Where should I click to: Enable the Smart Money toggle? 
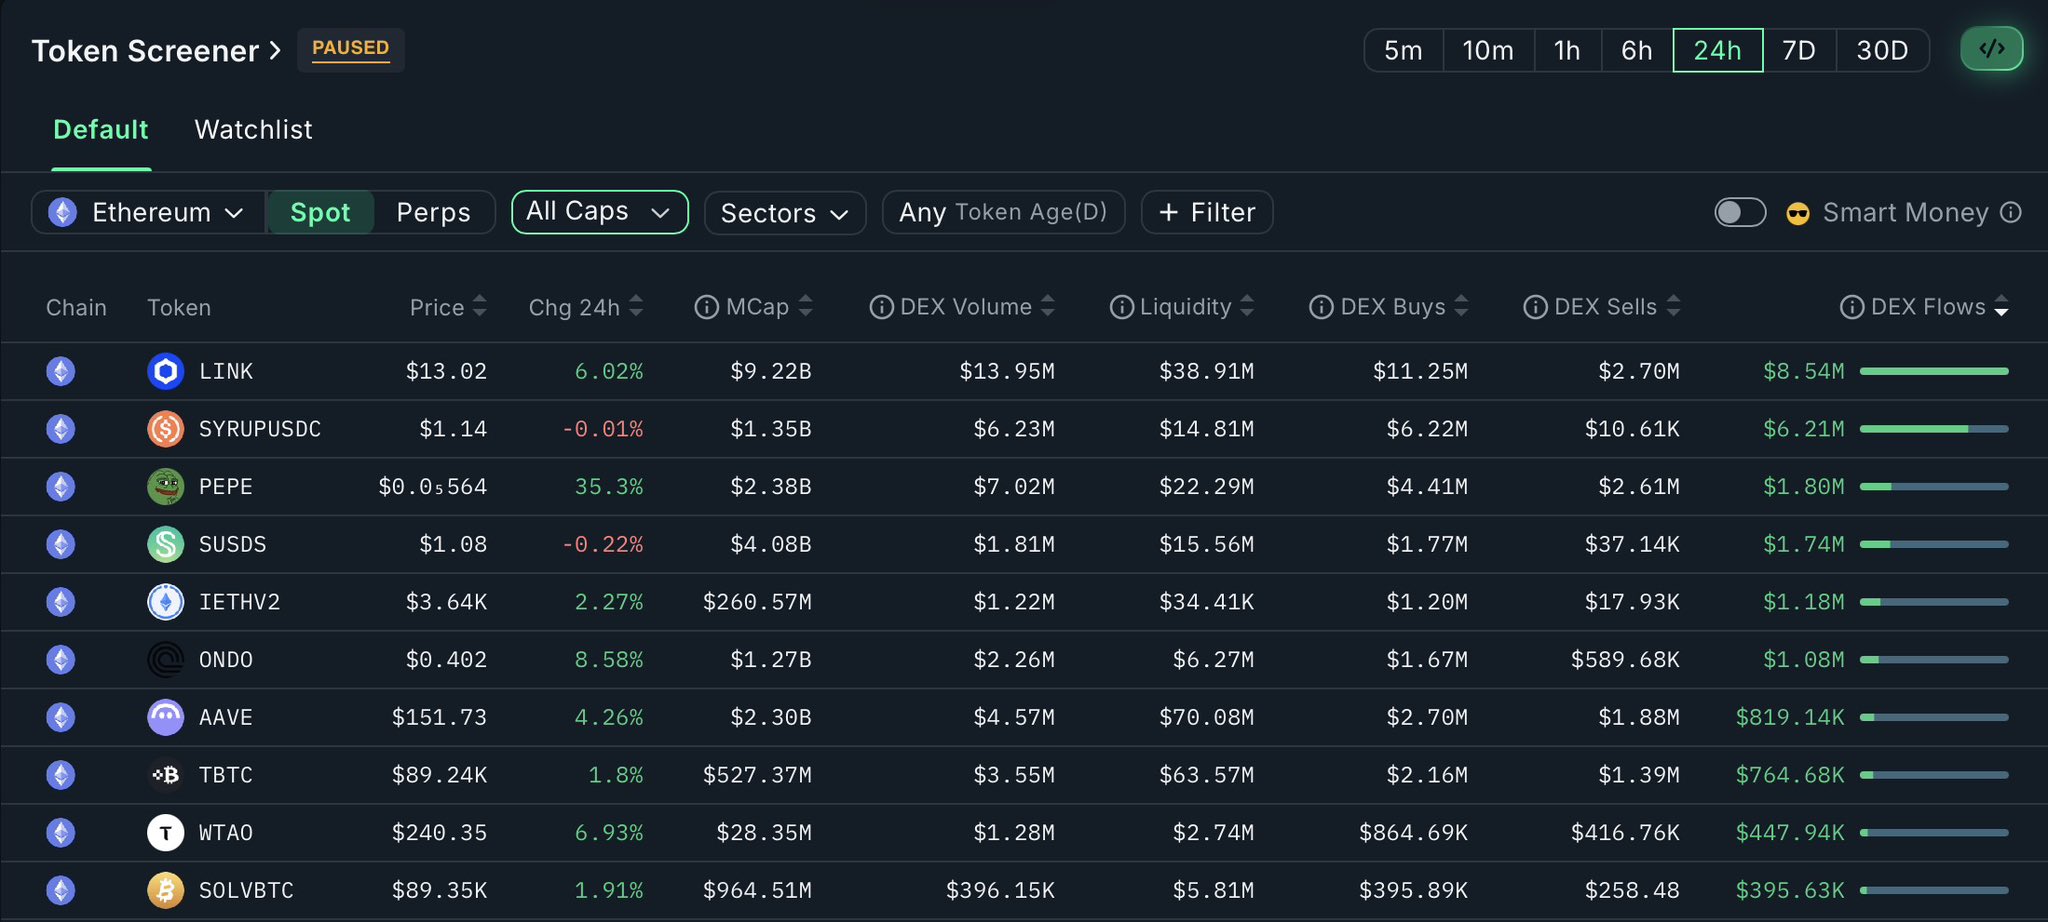[x=1740, y=212]
